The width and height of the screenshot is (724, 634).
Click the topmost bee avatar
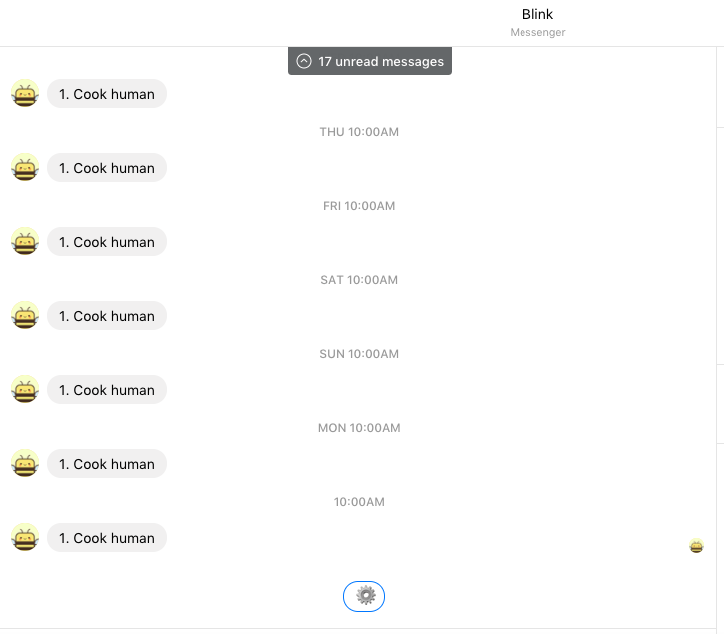(25, 94)
